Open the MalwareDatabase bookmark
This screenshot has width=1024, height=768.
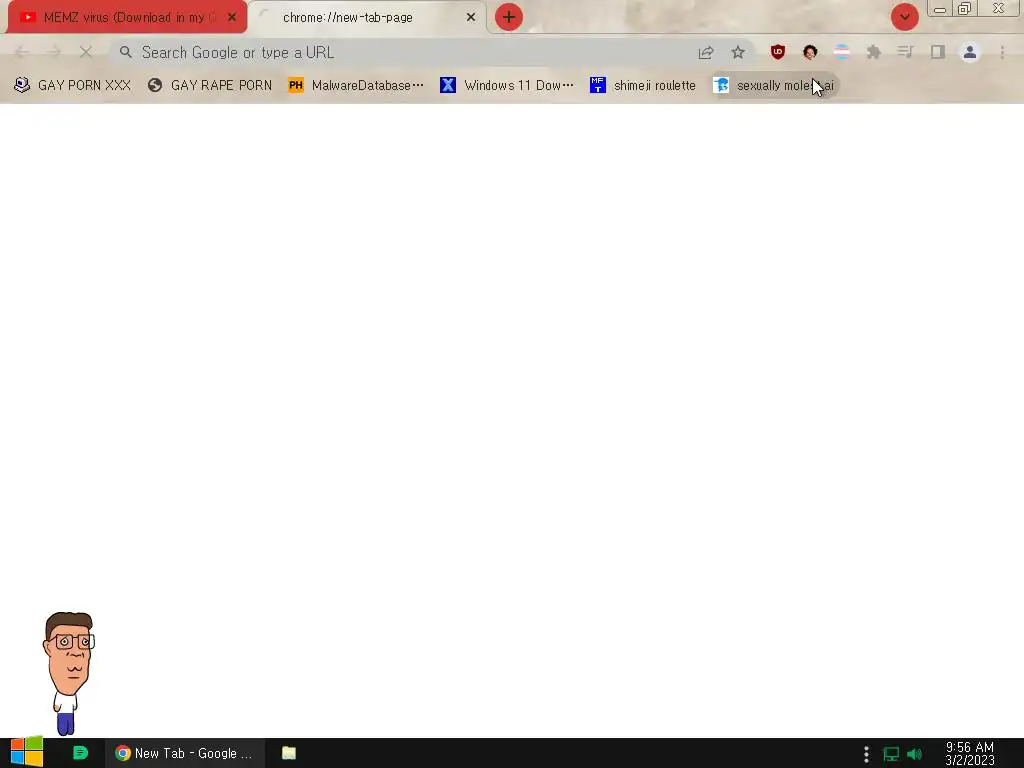click(x=356, y=86)
